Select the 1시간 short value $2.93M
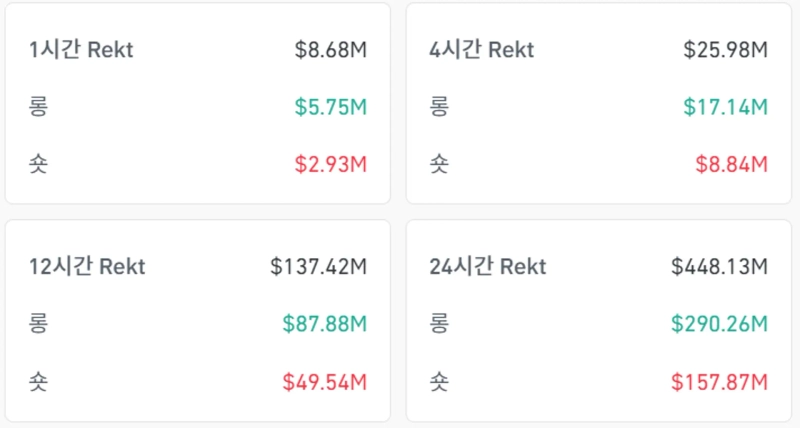This screenshot has height=428, width=800. (x=331, y=164)
